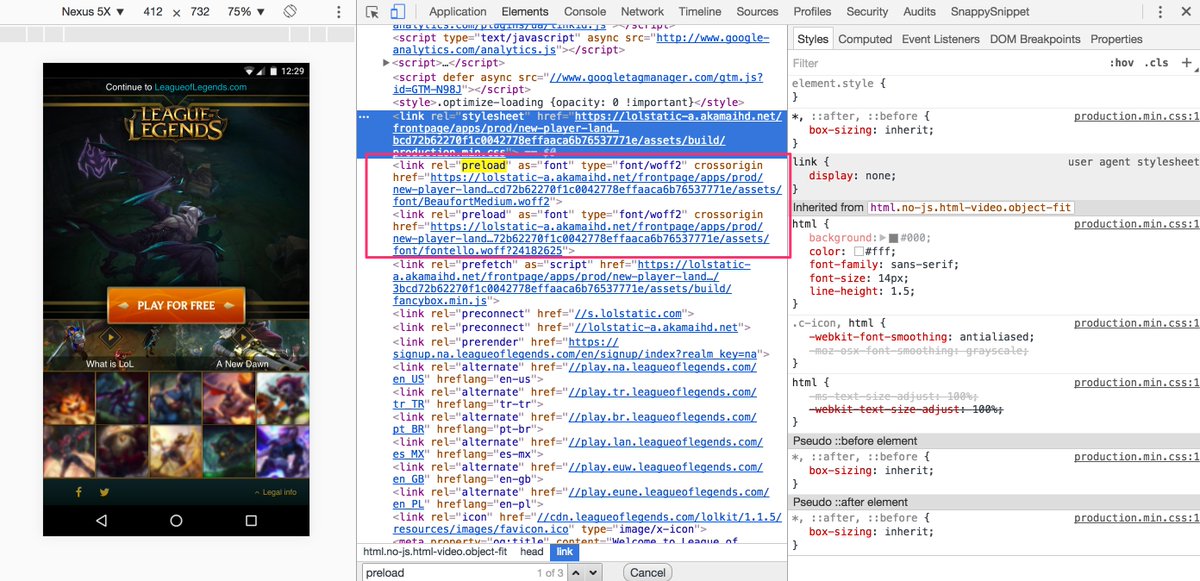Screen dimensions: 1200x581
Task: Open the Audits tab
Action: [918, 12]
